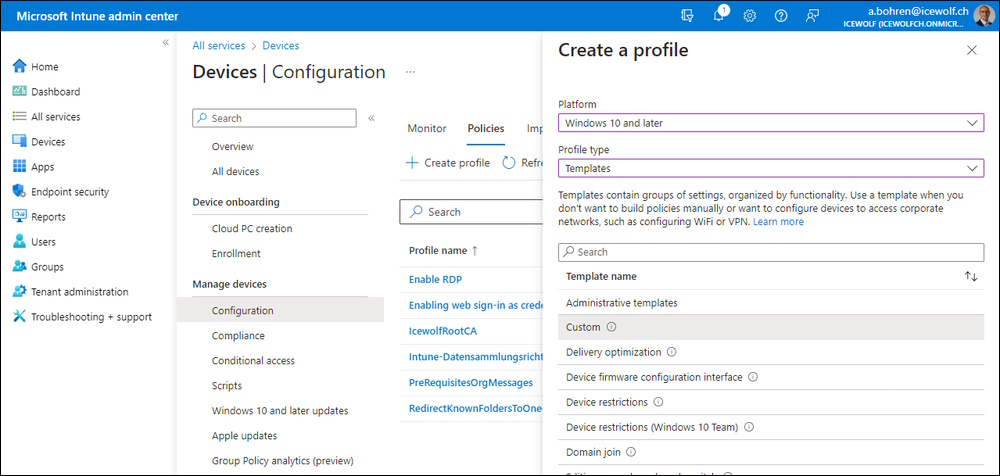Image resolution: width=1000 pixels, height=476 pixels.
Task: Focus the template search field
Action: (771, 252)
